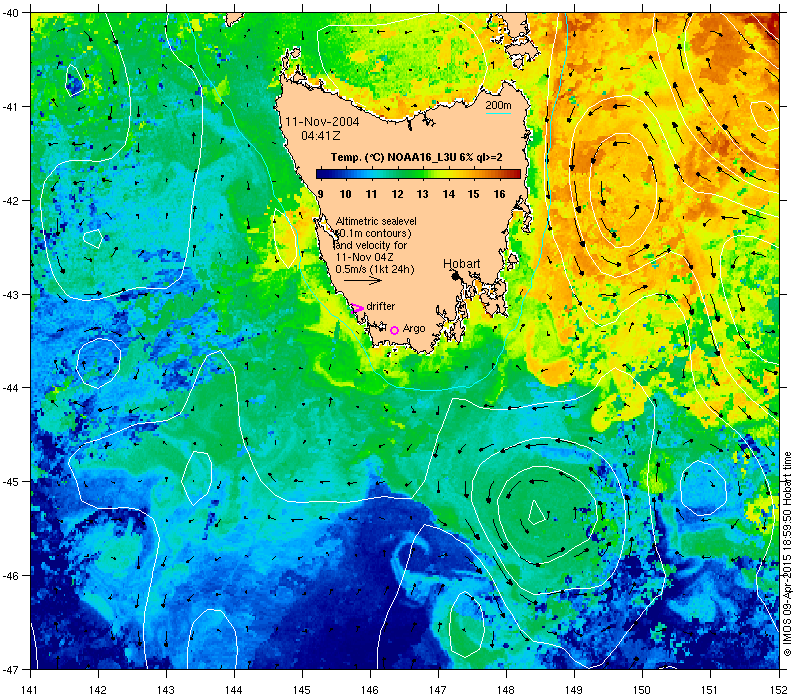Screen dimensions: 800x700
Task: Click the '143' longitude axis label
Action: point(166,690)
